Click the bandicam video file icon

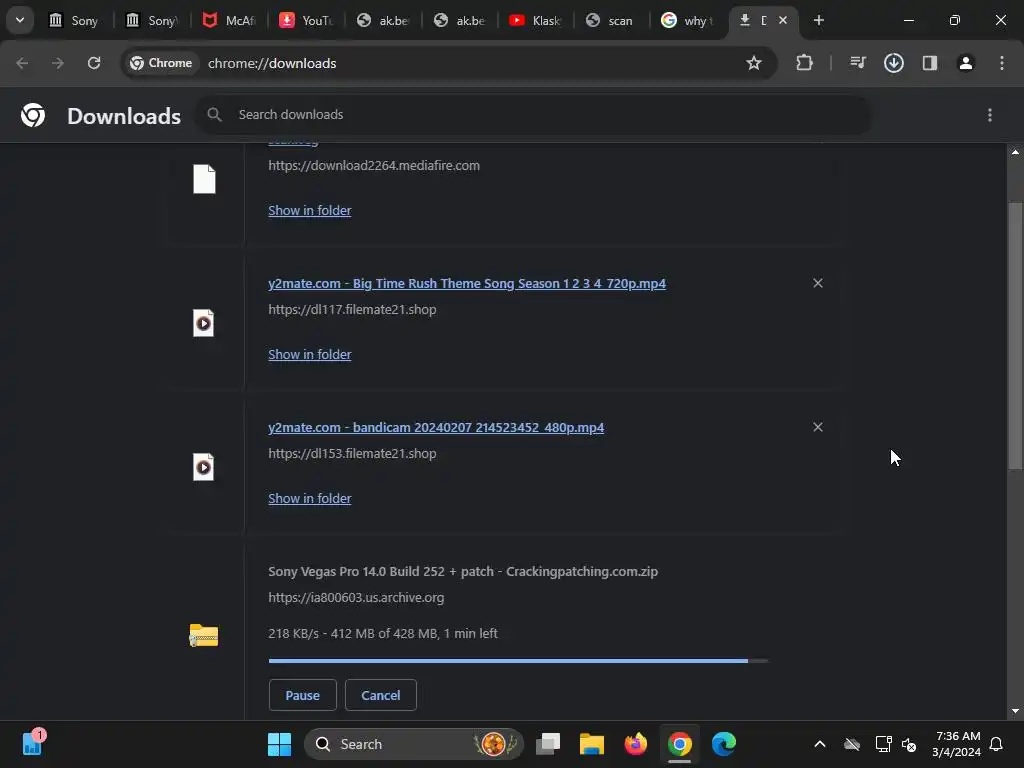pyautogui.click(x=204, y=467)
